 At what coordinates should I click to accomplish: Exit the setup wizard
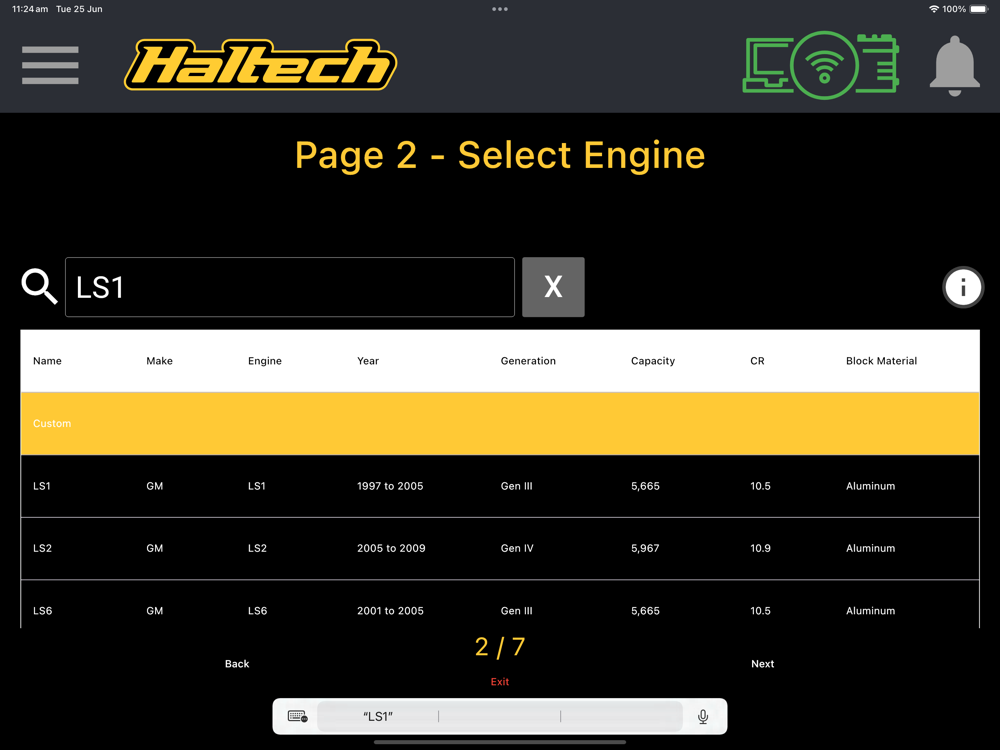(x=500, y=682)
